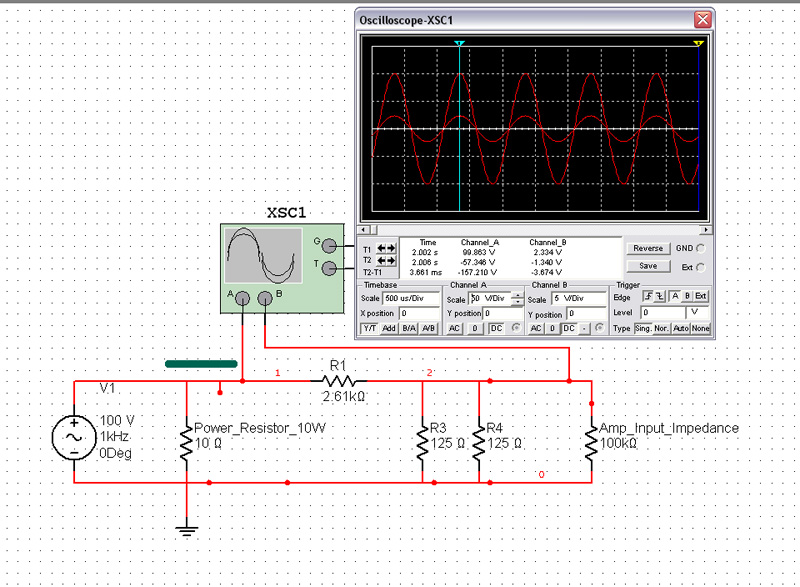Click the T2-T1 time reading 3.661 ms

pyautogui.click(x=426, y=273)
